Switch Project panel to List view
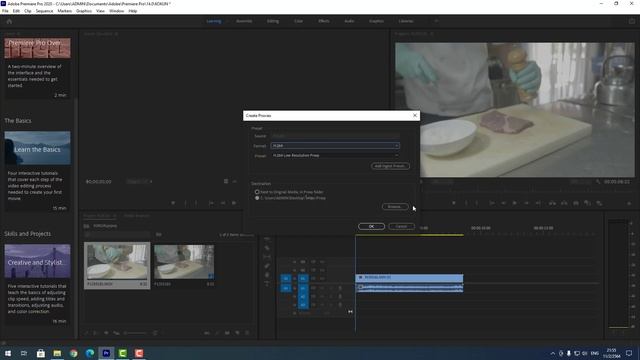The height and width of the screenshot is (360, 640). [x=96, y=333]
